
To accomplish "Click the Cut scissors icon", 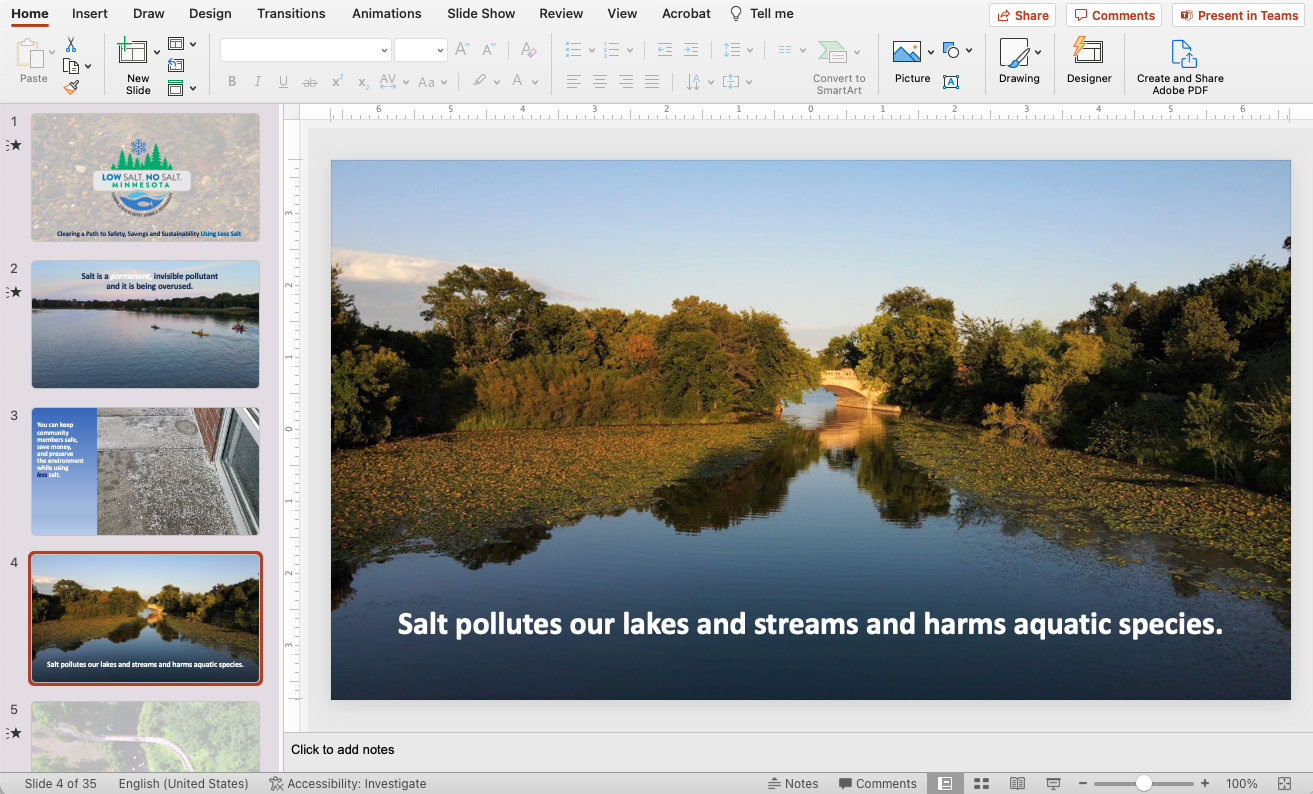I will point(71,45).
